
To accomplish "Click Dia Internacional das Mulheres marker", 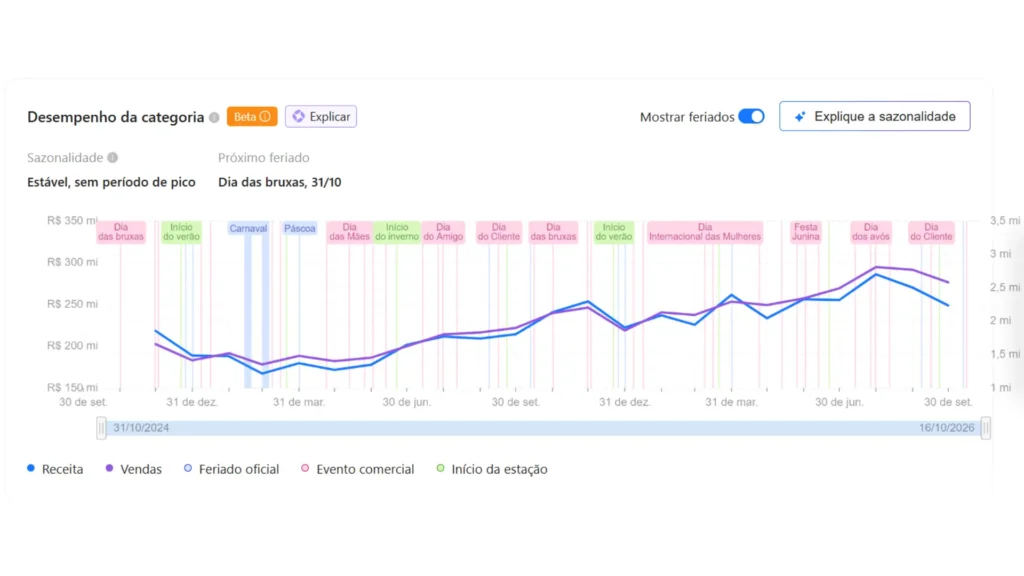I will (705, 232).
